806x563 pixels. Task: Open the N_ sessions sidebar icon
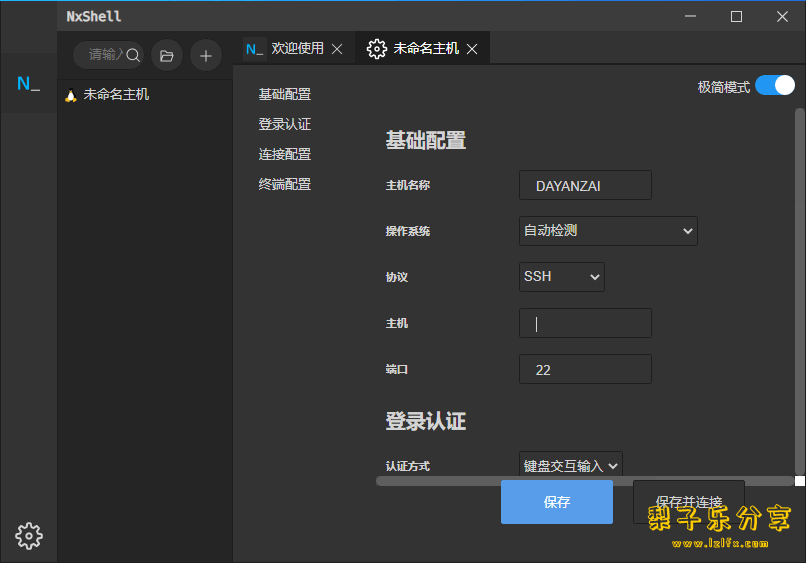click(x=28, y=83)
